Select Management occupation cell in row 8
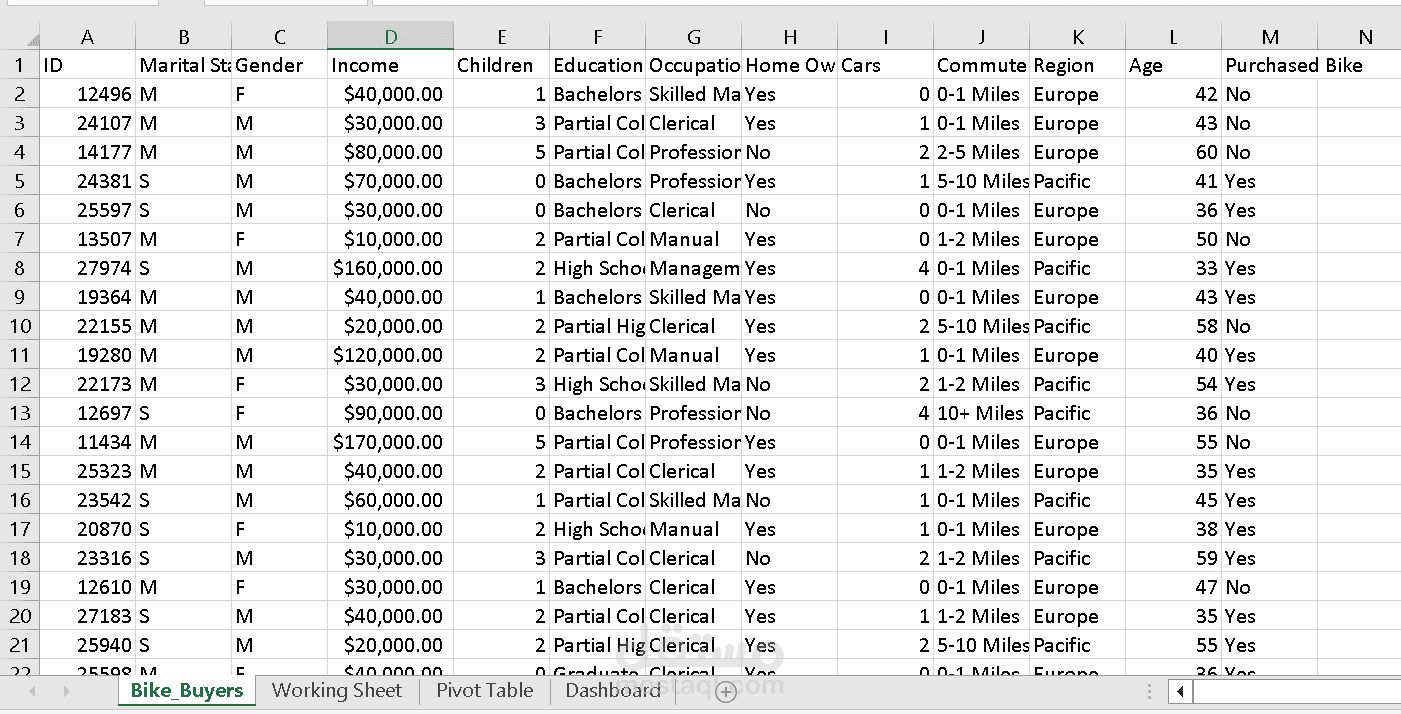Viewport: 1401px width, 714px height. point(694,268)
